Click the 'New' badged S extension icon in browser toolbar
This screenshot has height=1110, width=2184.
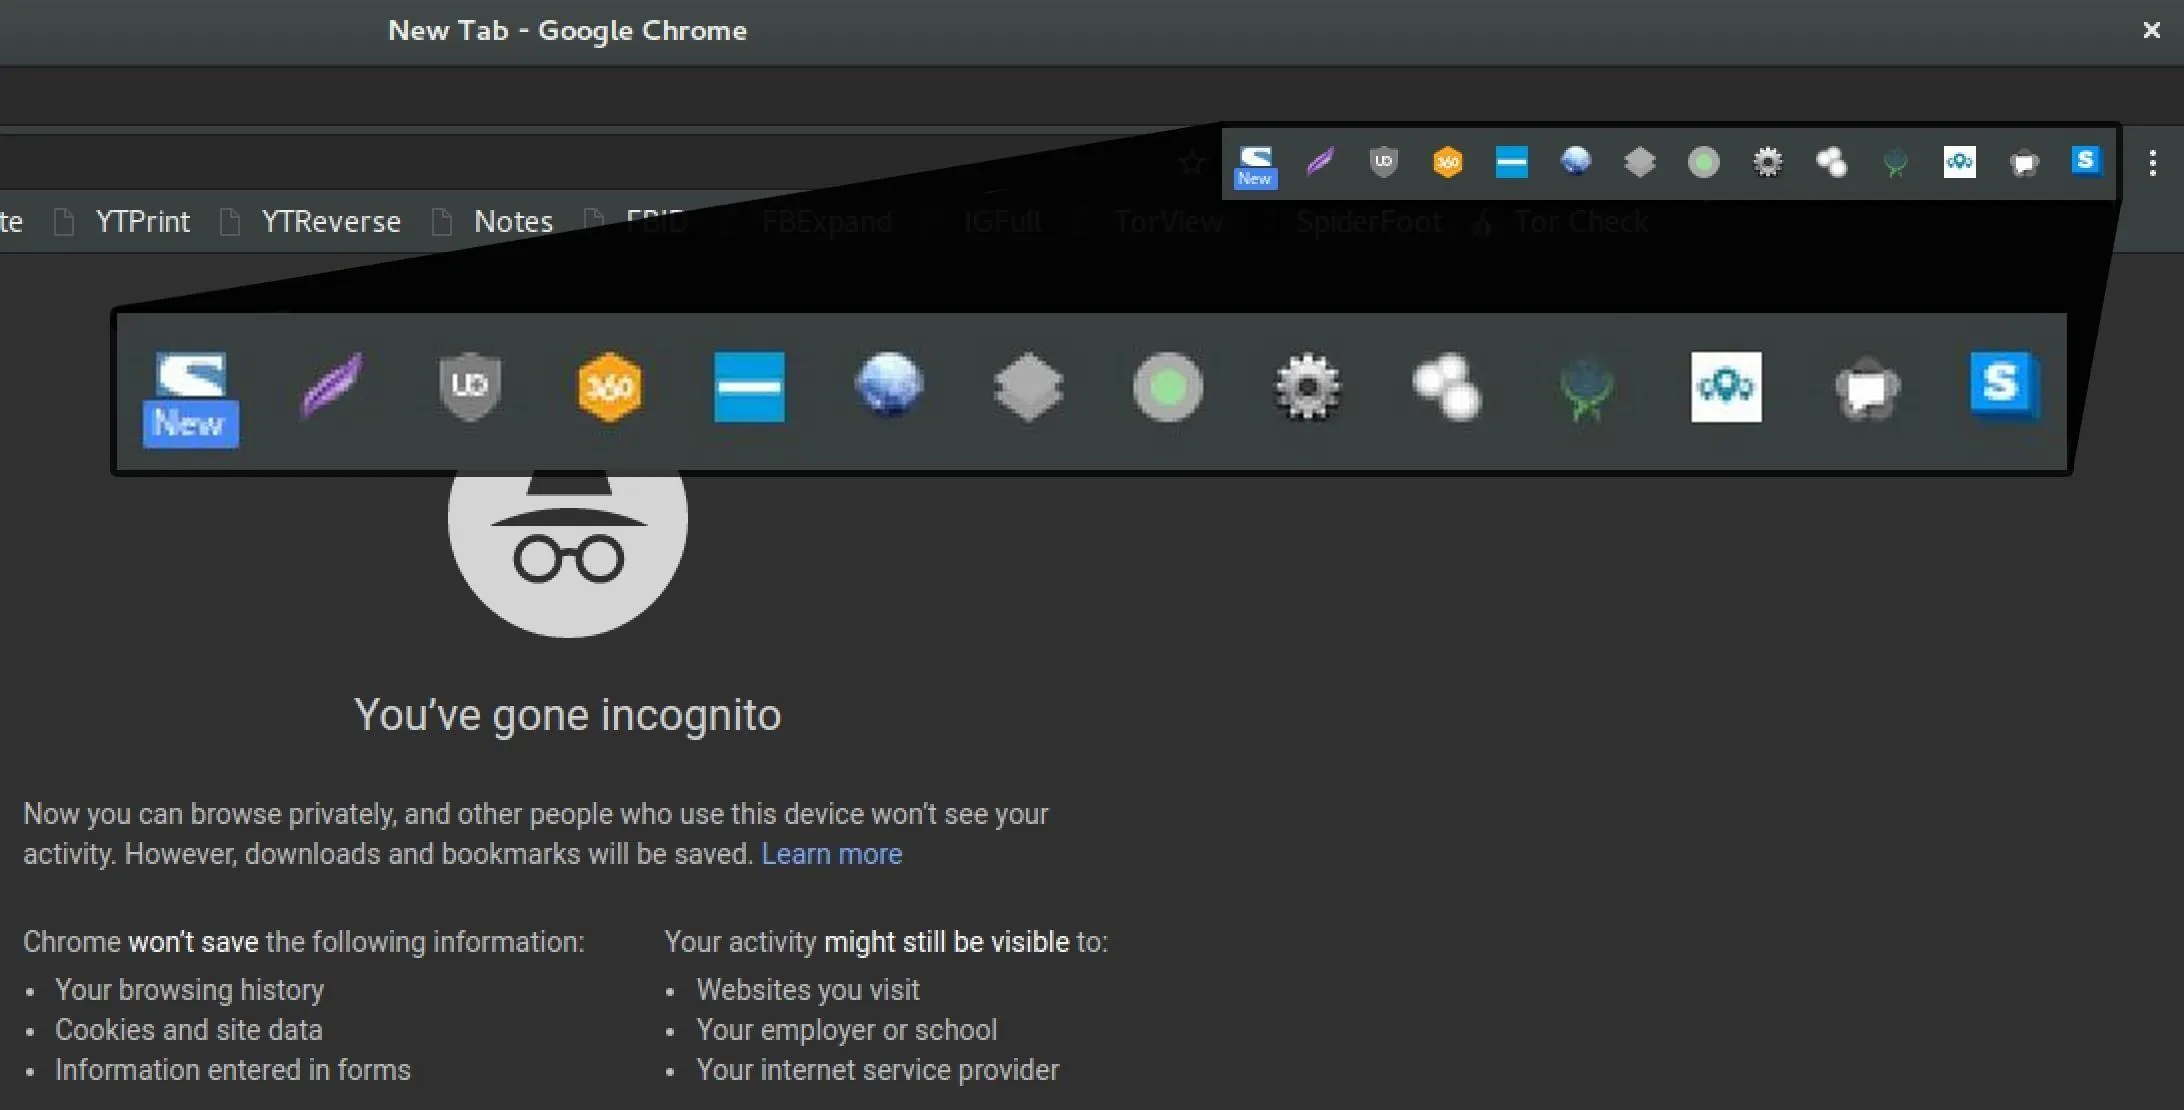1255,166
